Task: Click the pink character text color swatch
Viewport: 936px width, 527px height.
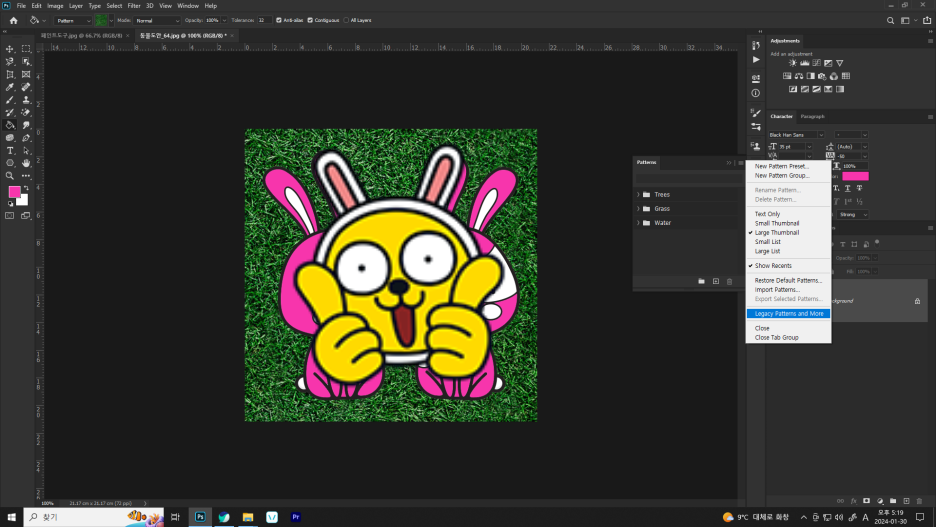Action: coord(855,176)
